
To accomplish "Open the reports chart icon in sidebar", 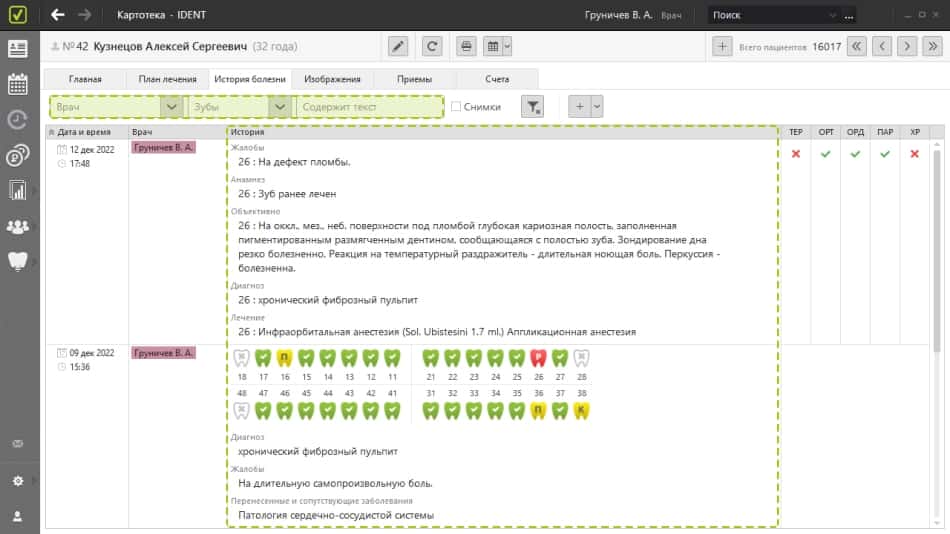I will pos(17,190).
